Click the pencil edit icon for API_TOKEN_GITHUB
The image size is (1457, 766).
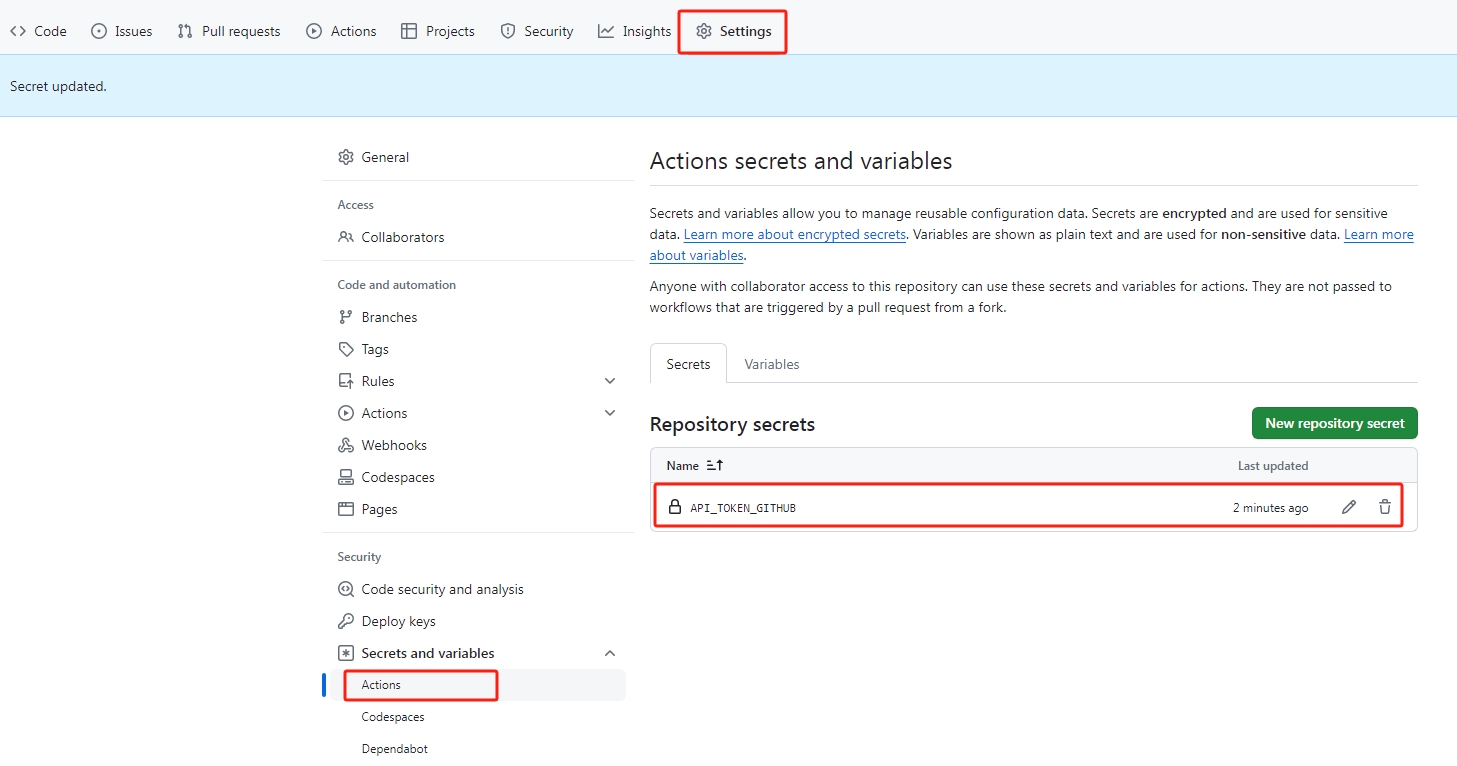[x=1348, y=507]
